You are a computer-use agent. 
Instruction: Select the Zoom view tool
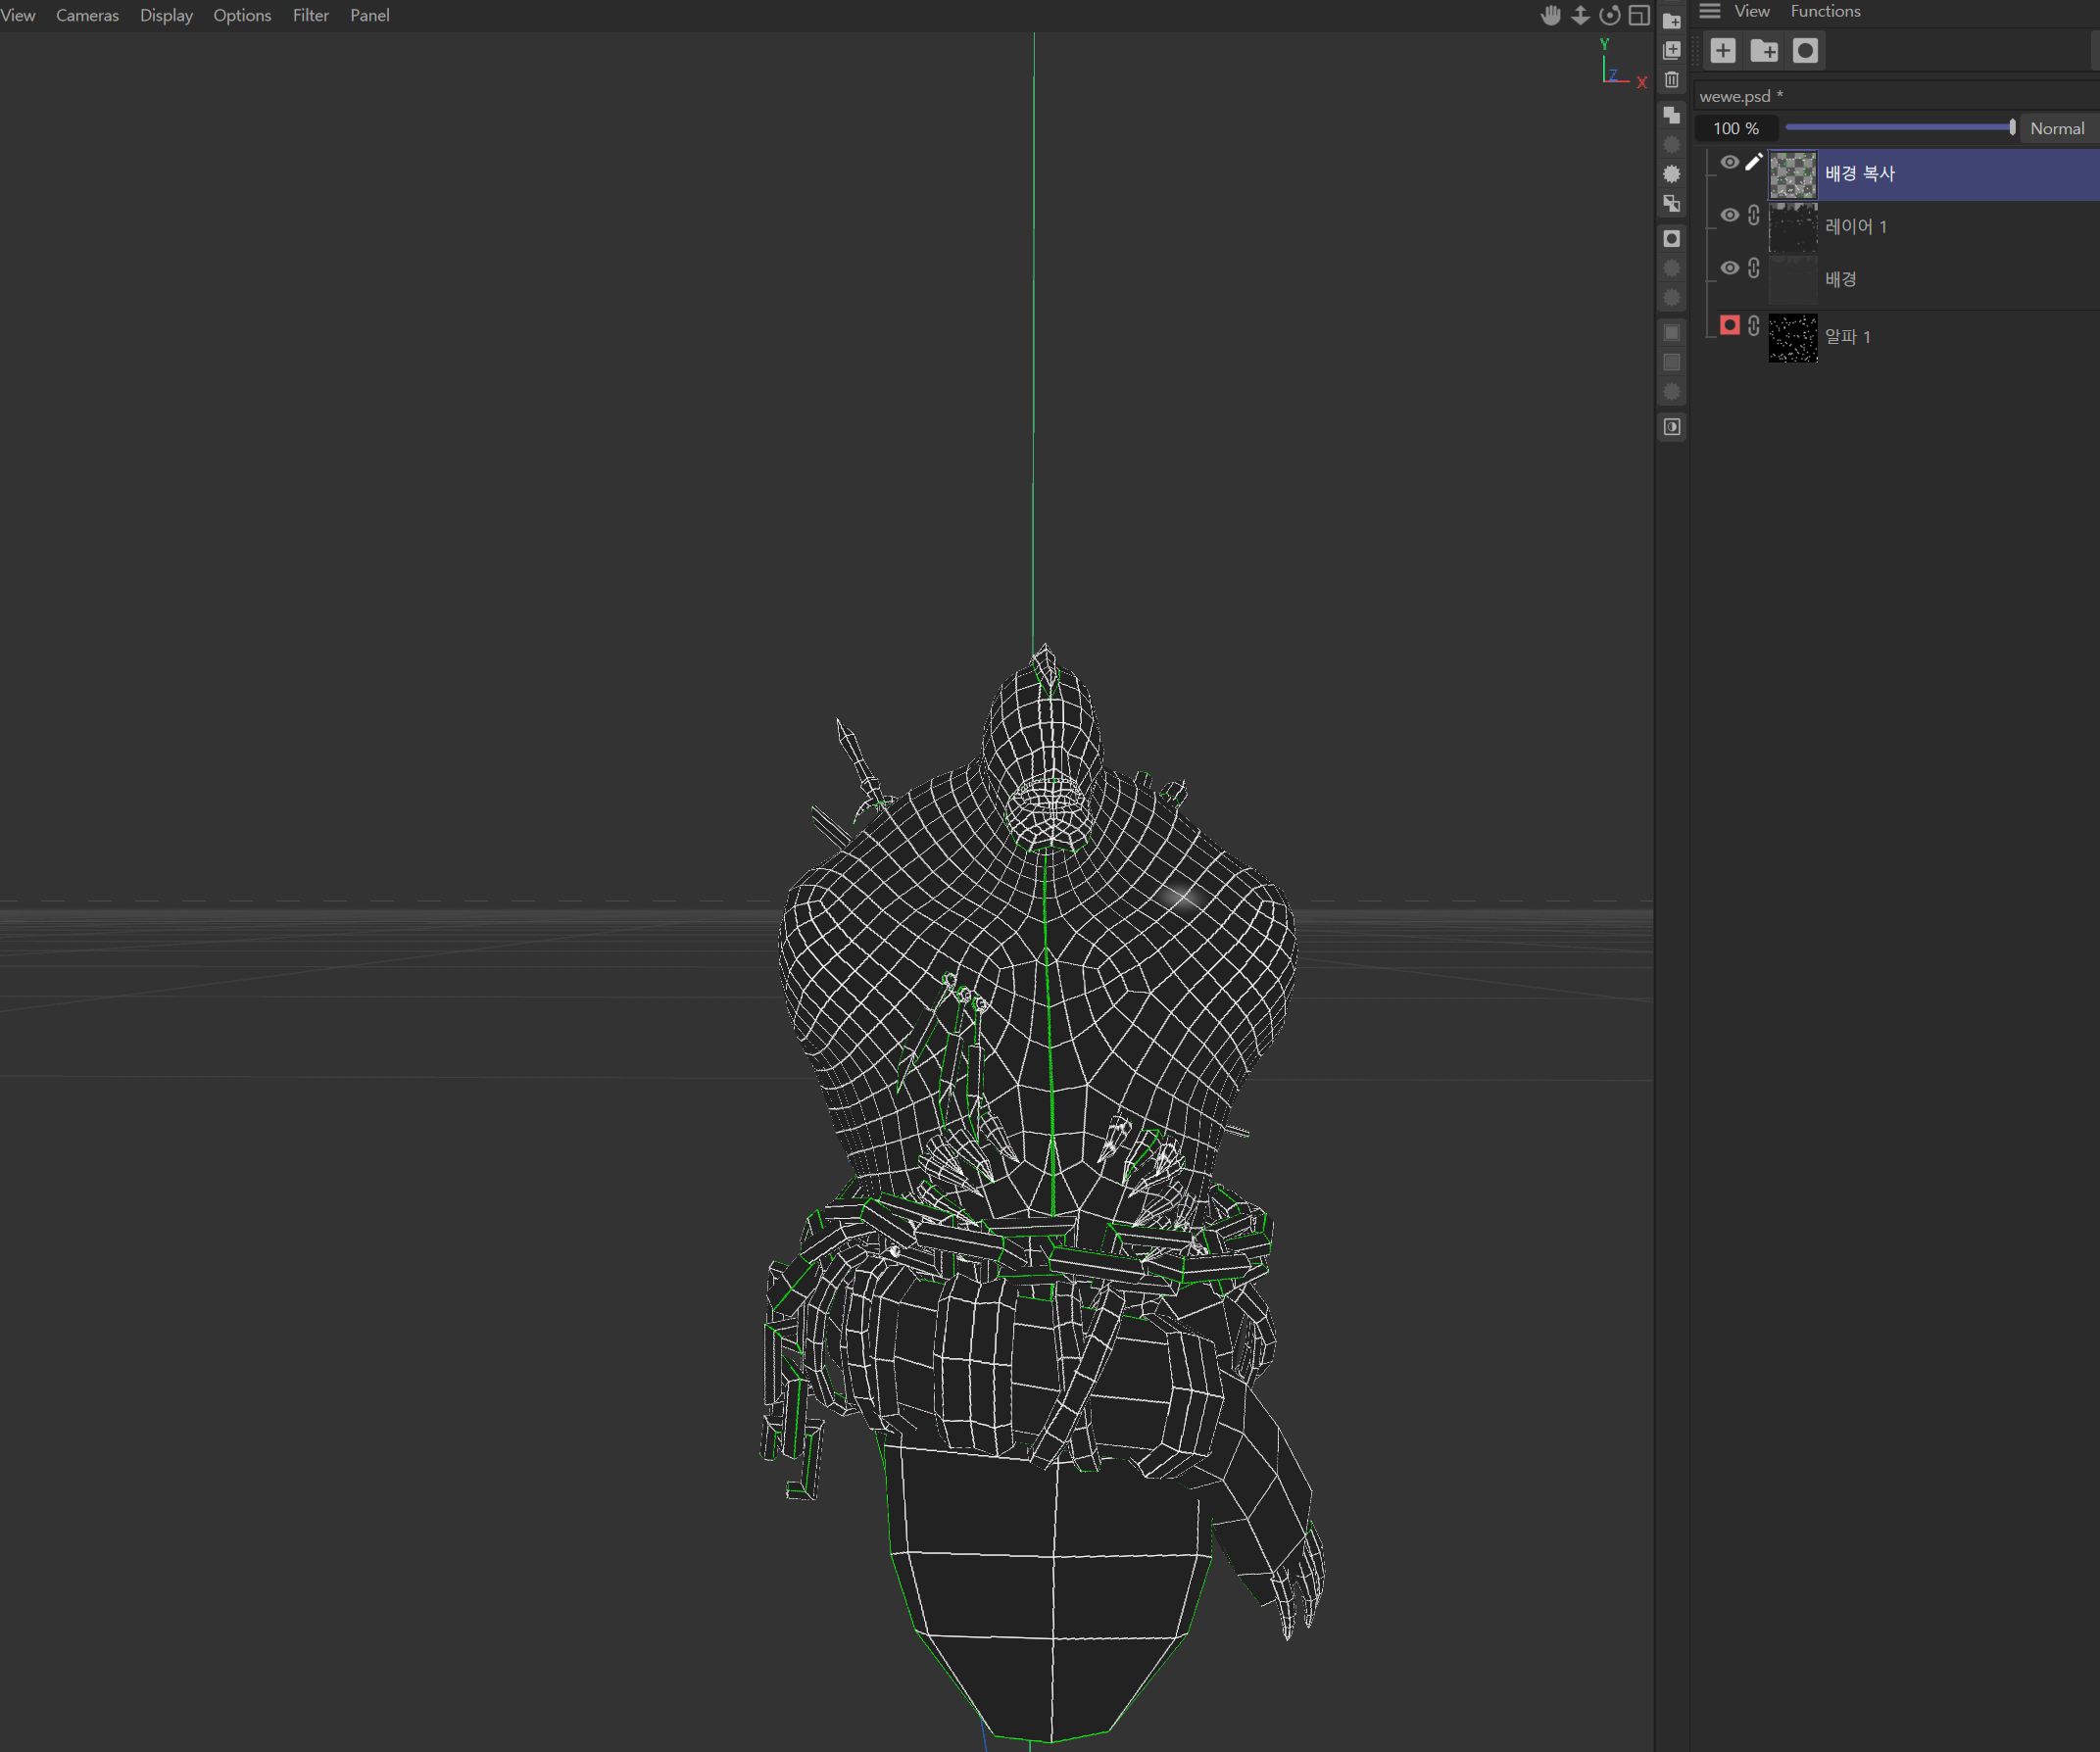click(x=1581, y=16)
